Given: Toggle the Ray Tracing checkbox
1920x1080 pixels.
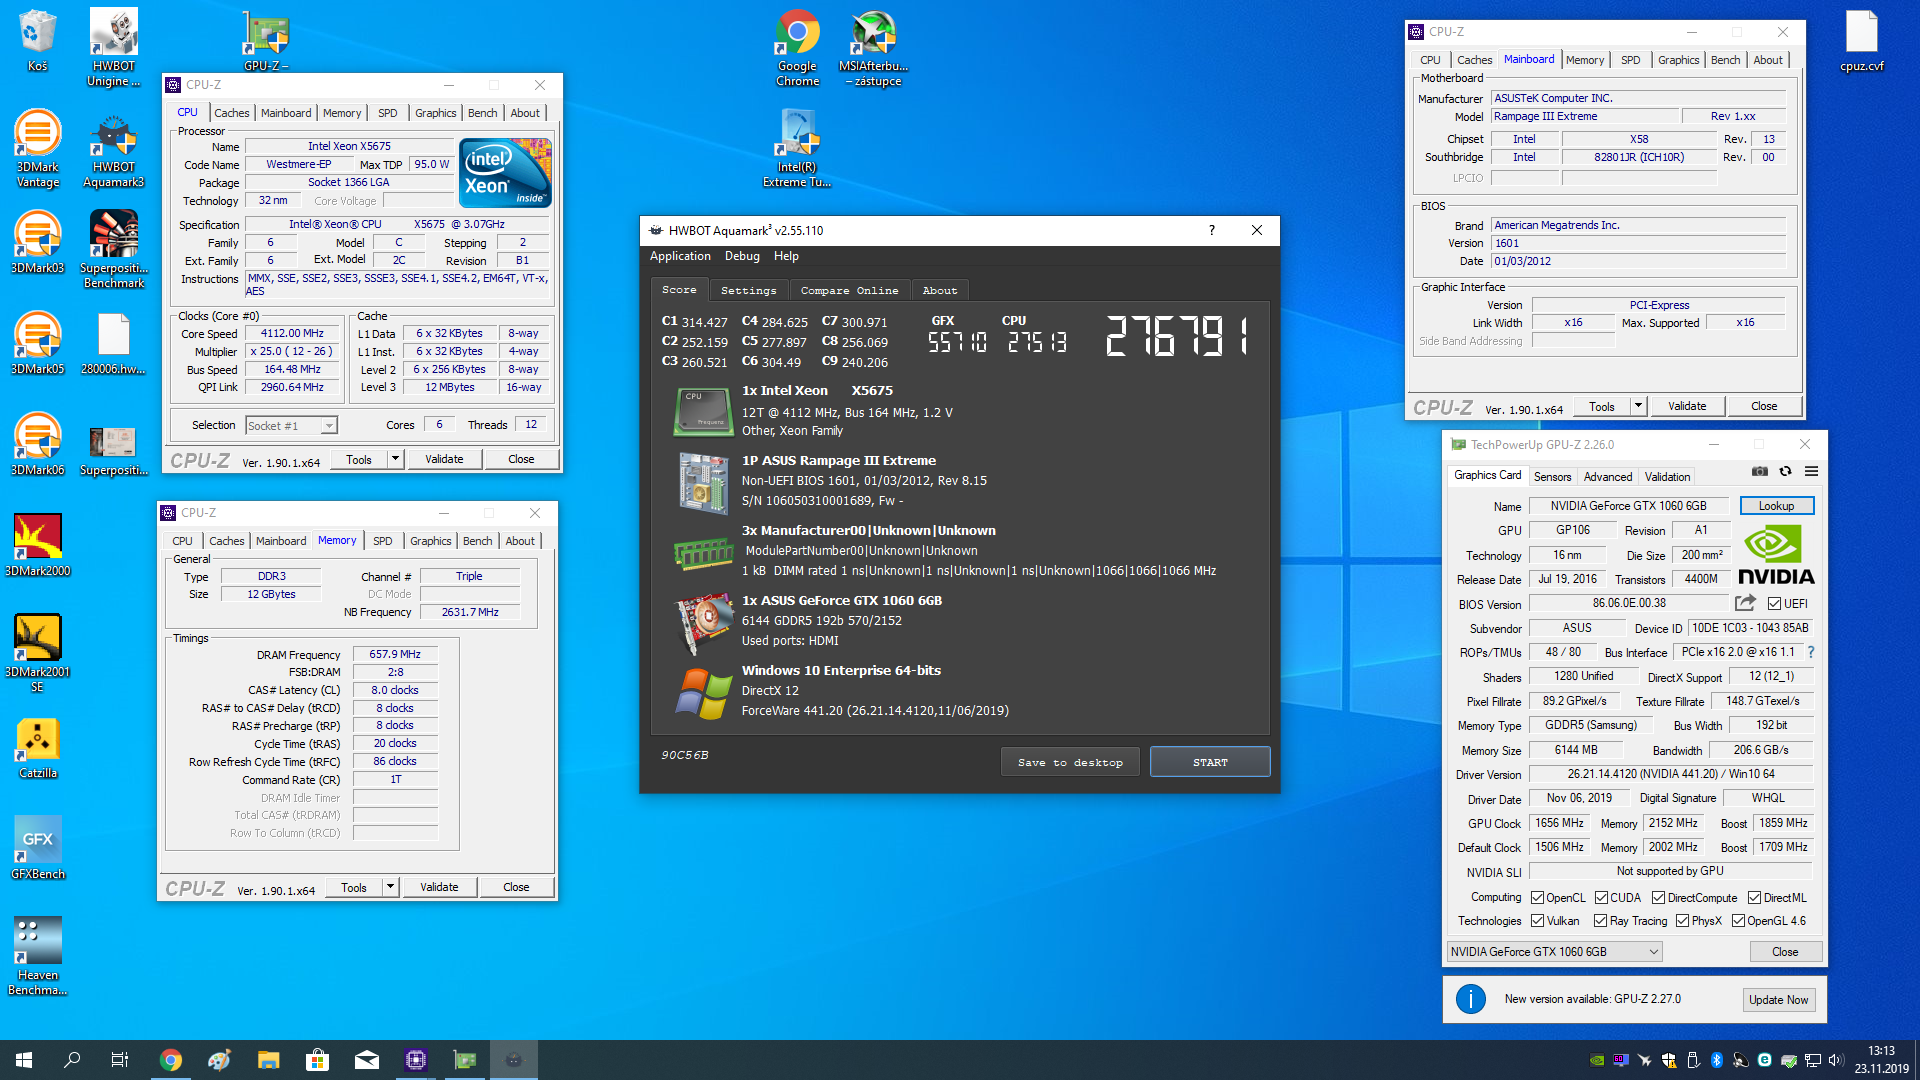Looking at the screenshot, I should click(x=1600, y=921).
